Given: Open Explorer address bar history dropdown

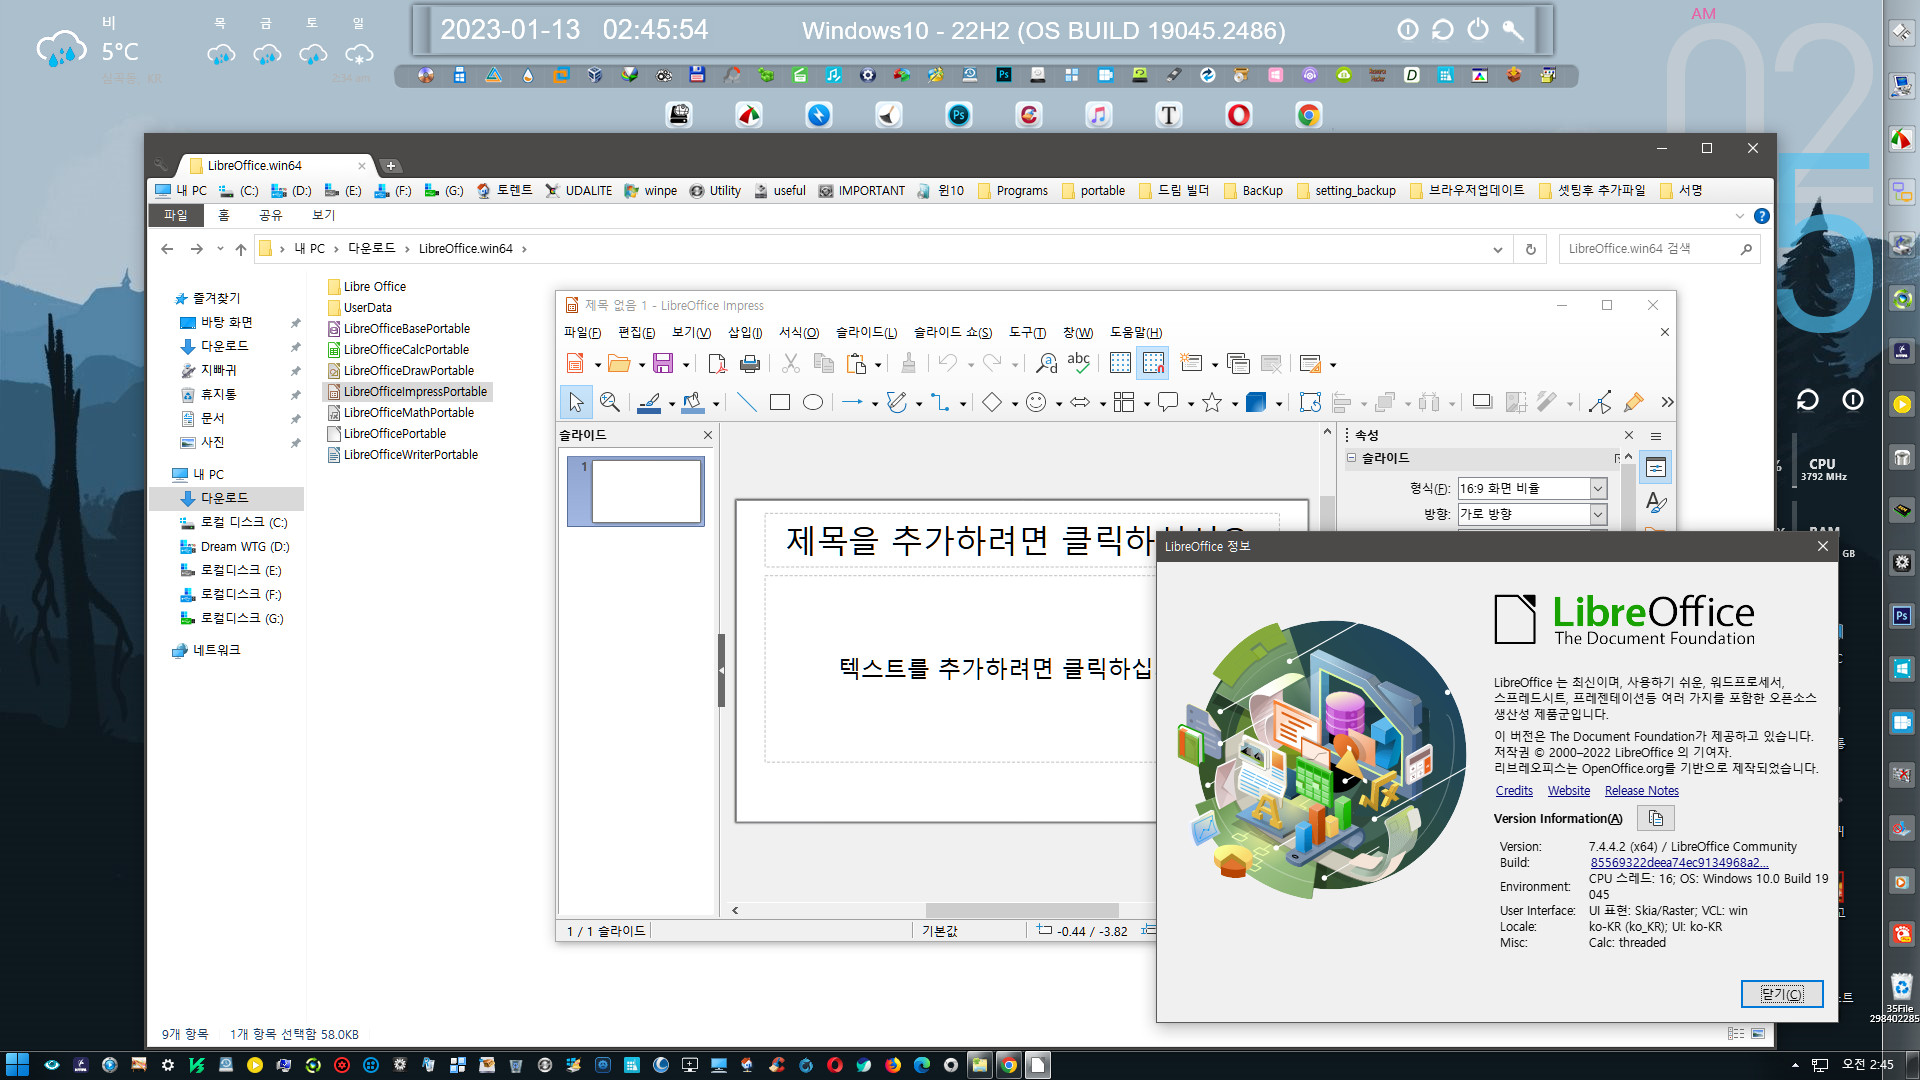Looking at the screenshot, I should 1497,249.
